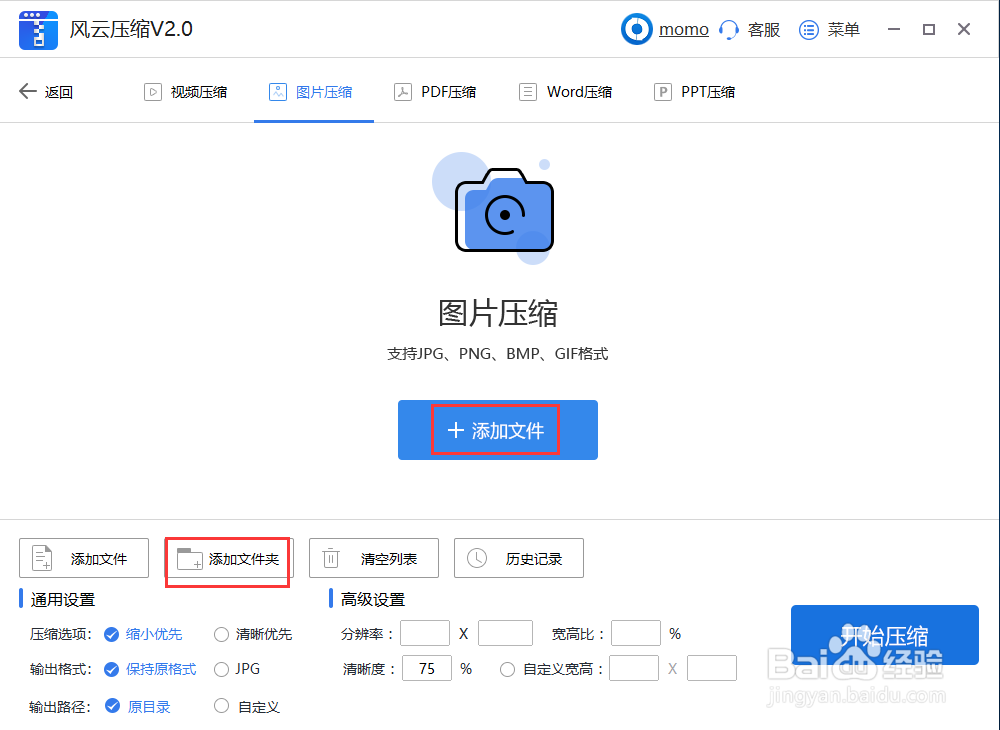
Task: Click the 添加文件夹 button
Action: pyautogui.click(x=229, y=558)
